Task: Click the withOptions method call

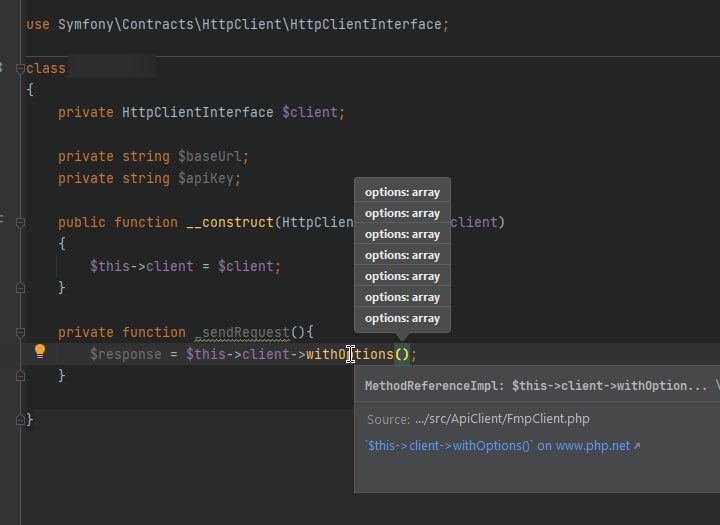Action: tap(350, 355)
